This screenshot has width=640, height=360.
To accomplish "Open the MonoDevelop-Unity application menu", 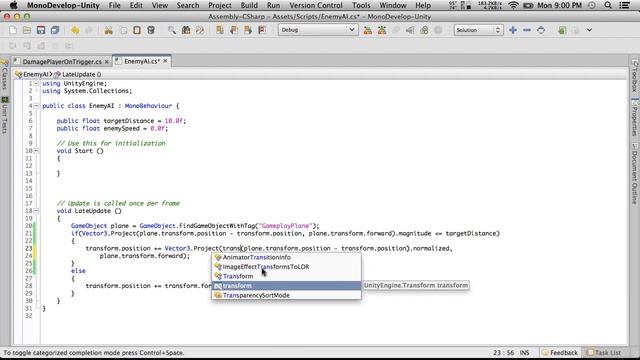I will [63, 5].
